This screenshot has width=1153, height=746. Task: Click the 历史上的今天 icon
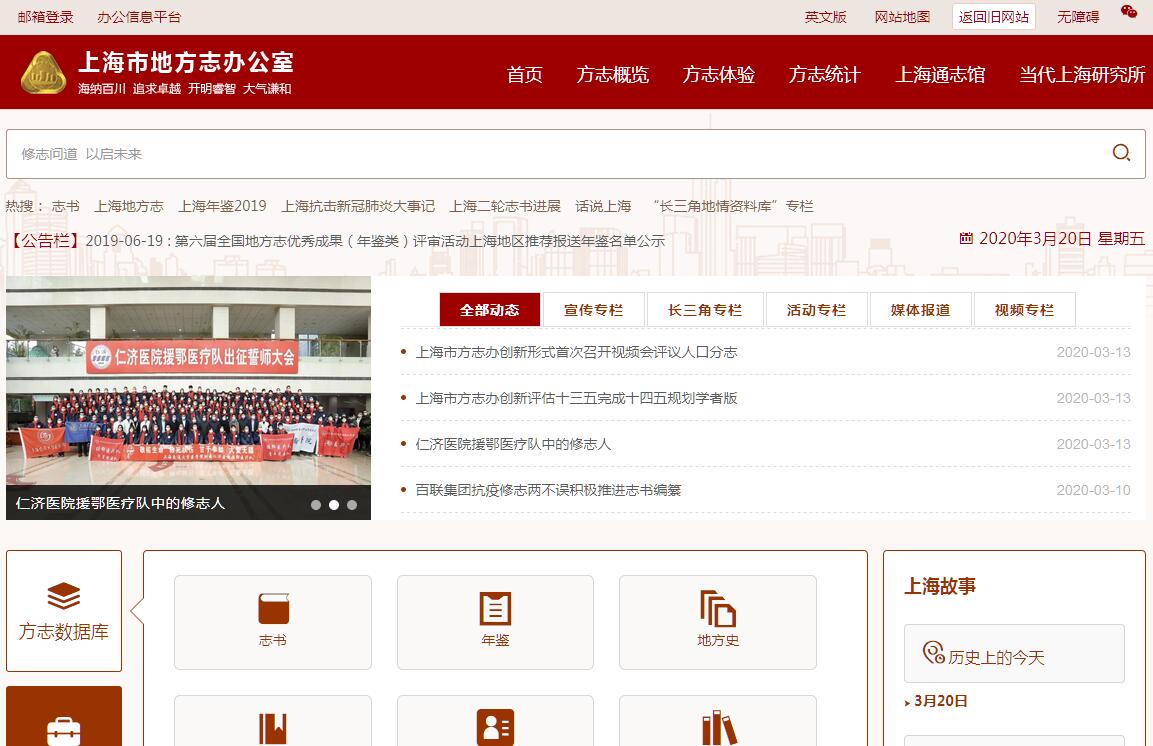(934, 653)
